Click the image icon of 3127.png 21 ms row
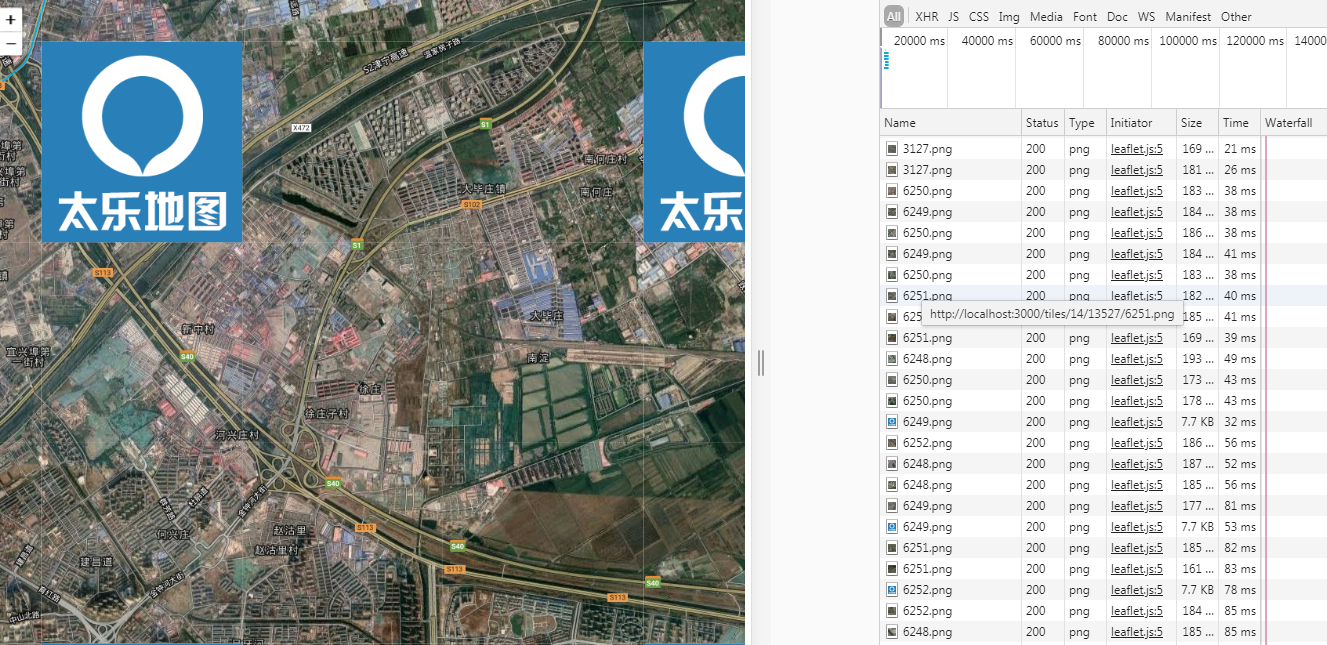Viewport: 1327px width, 645px height. (x=892, y=149)
